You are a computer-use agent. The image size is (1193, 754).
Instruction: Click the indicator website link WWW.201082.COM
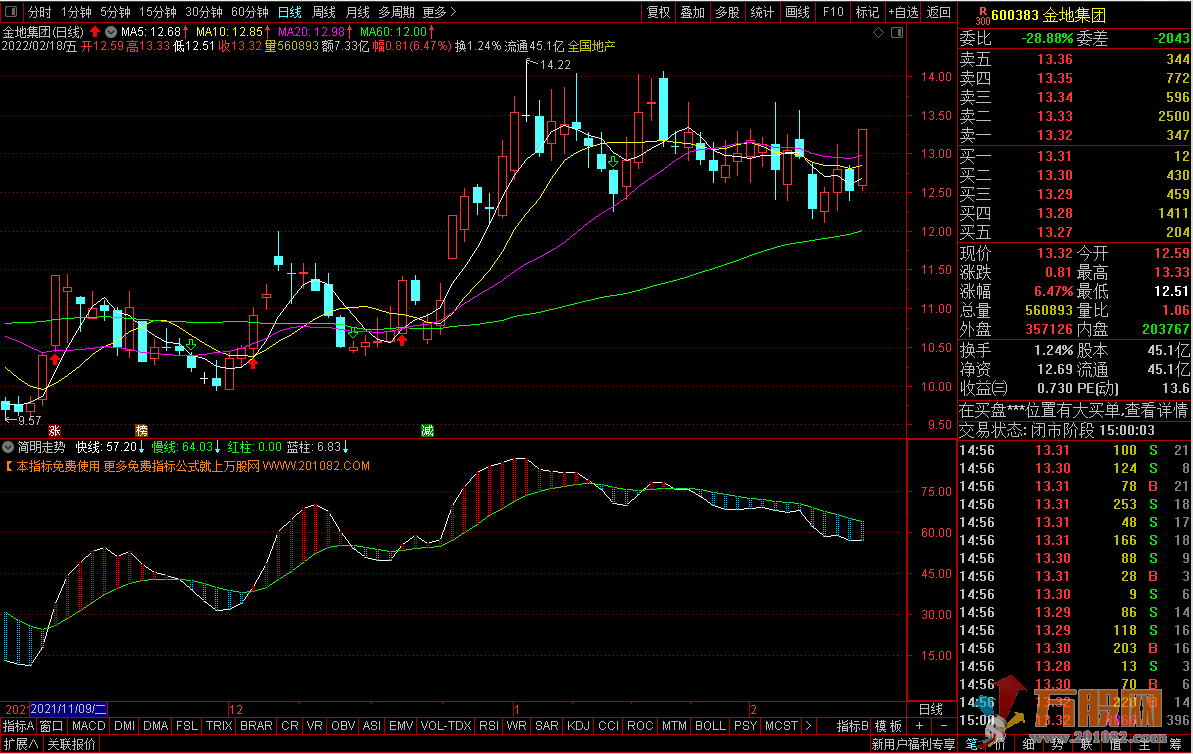coord(316,466)
